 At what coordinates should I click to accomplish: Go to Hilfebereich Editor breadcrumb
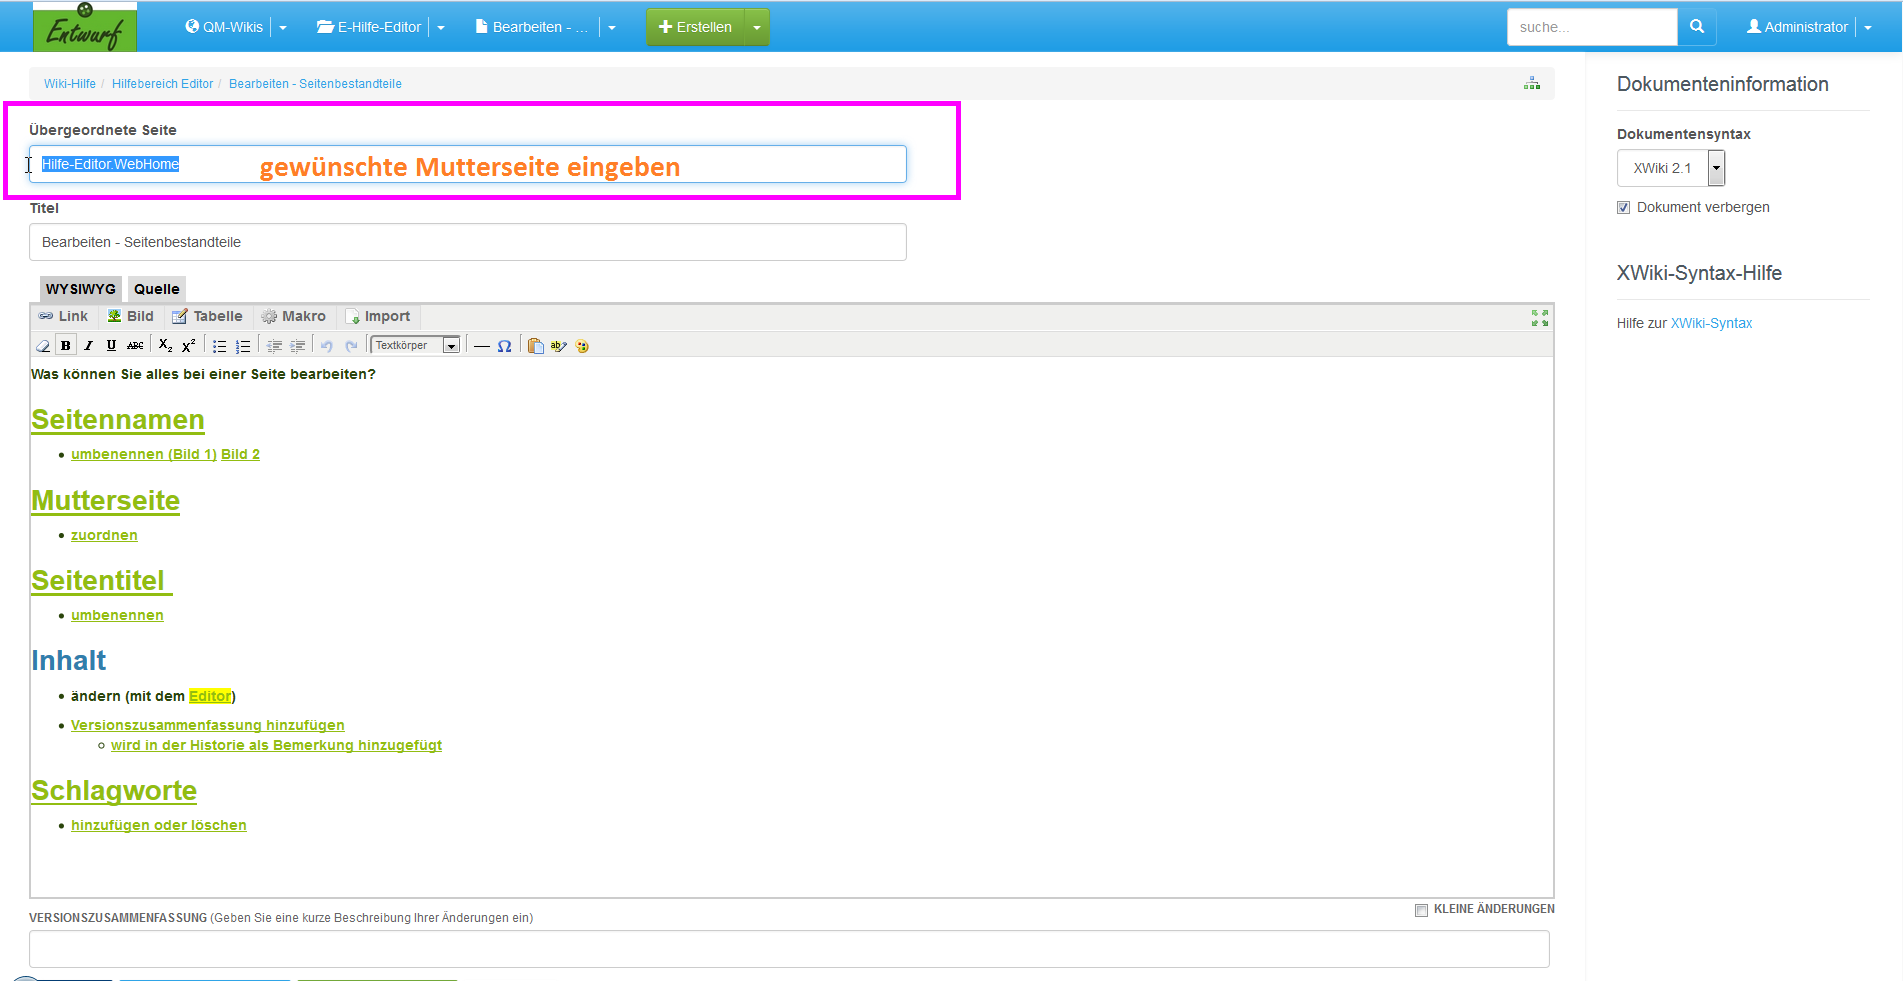pyautogui.click(x=162, y=84)
